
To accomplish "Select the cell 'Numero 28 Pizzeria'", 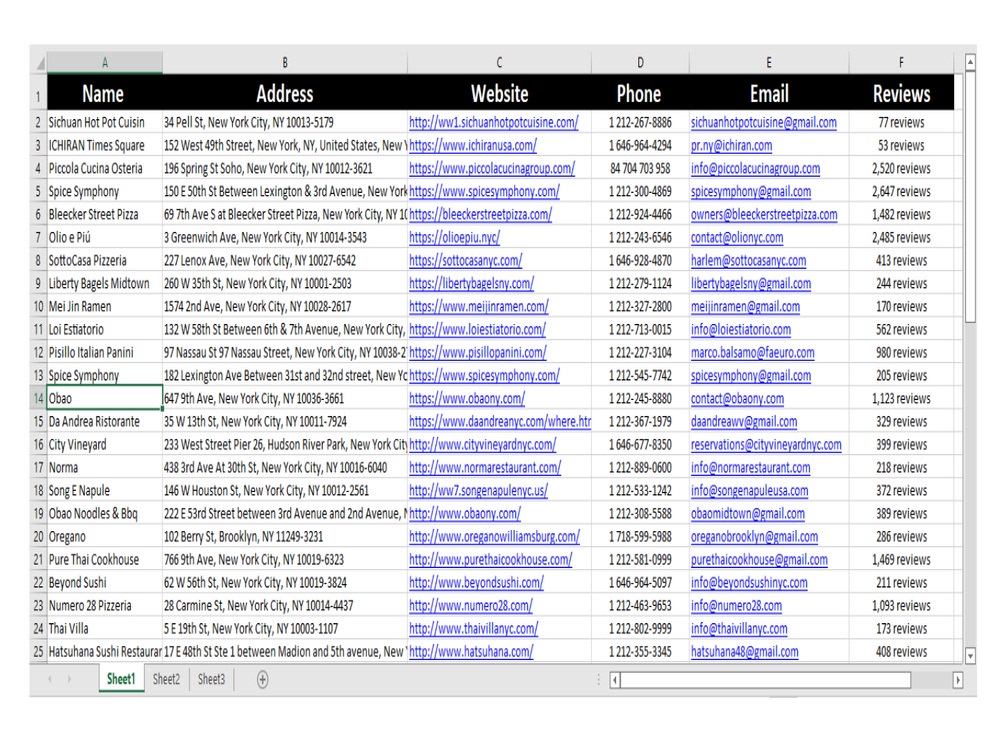I will pos(105,605).
